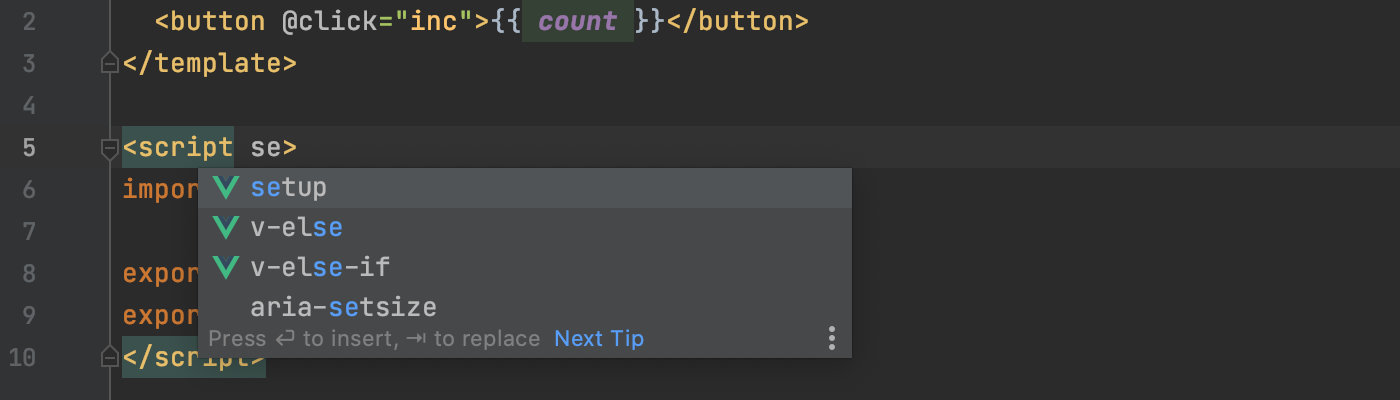Collapse the script block fold on line 5
The image size is (1400, 400).
(110, 149)
